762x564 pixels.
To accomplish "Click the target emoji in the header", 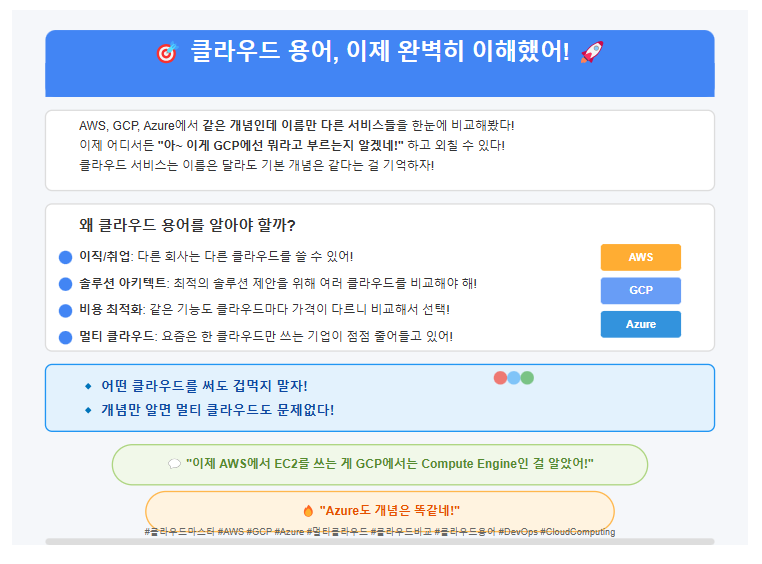I will point(167,52).
